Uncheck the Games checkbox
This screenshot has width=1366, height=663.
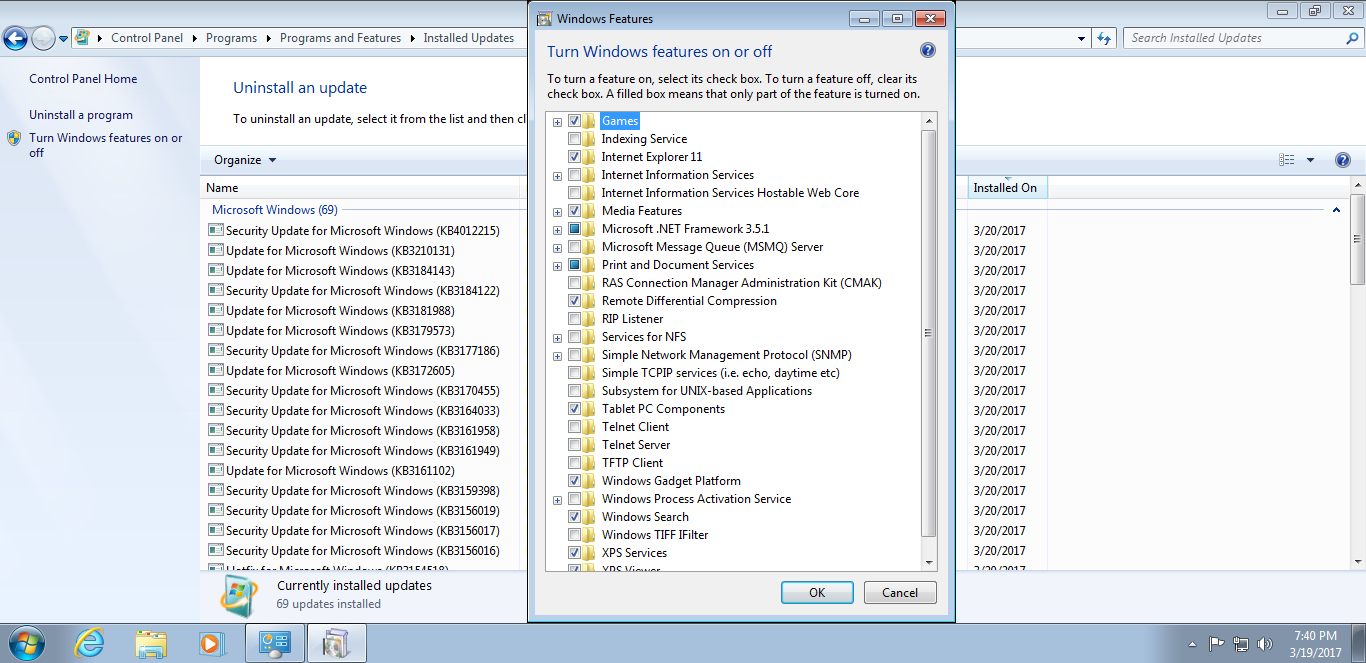click(x=574, y=121)
